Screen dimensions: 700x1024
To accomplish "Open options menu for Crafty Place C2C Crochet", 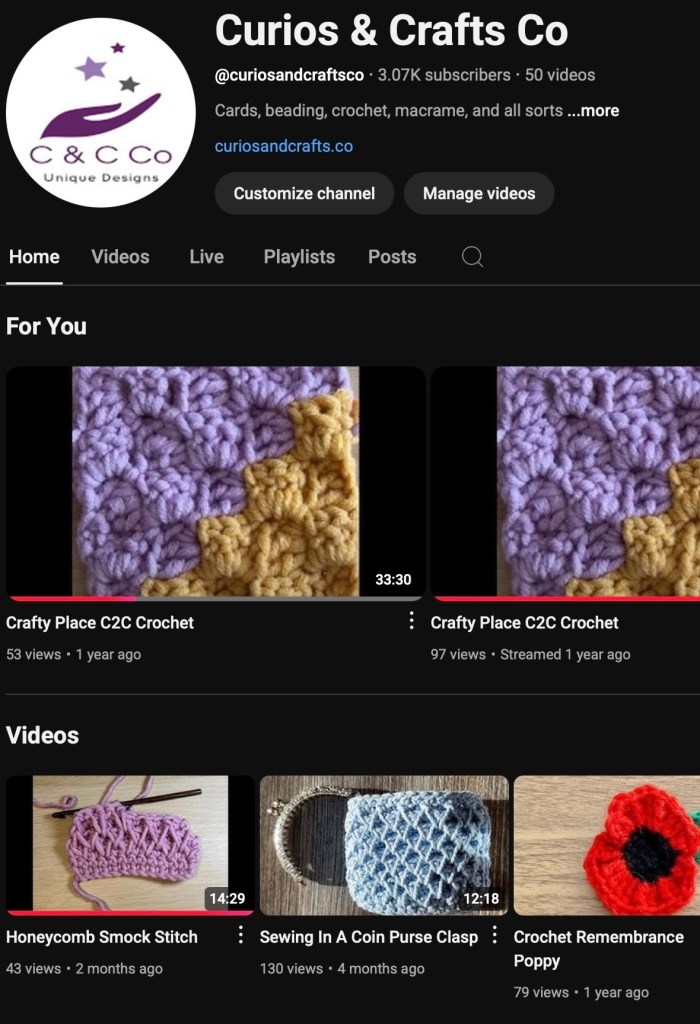I will pyautogui.click(x=411, y=621).
